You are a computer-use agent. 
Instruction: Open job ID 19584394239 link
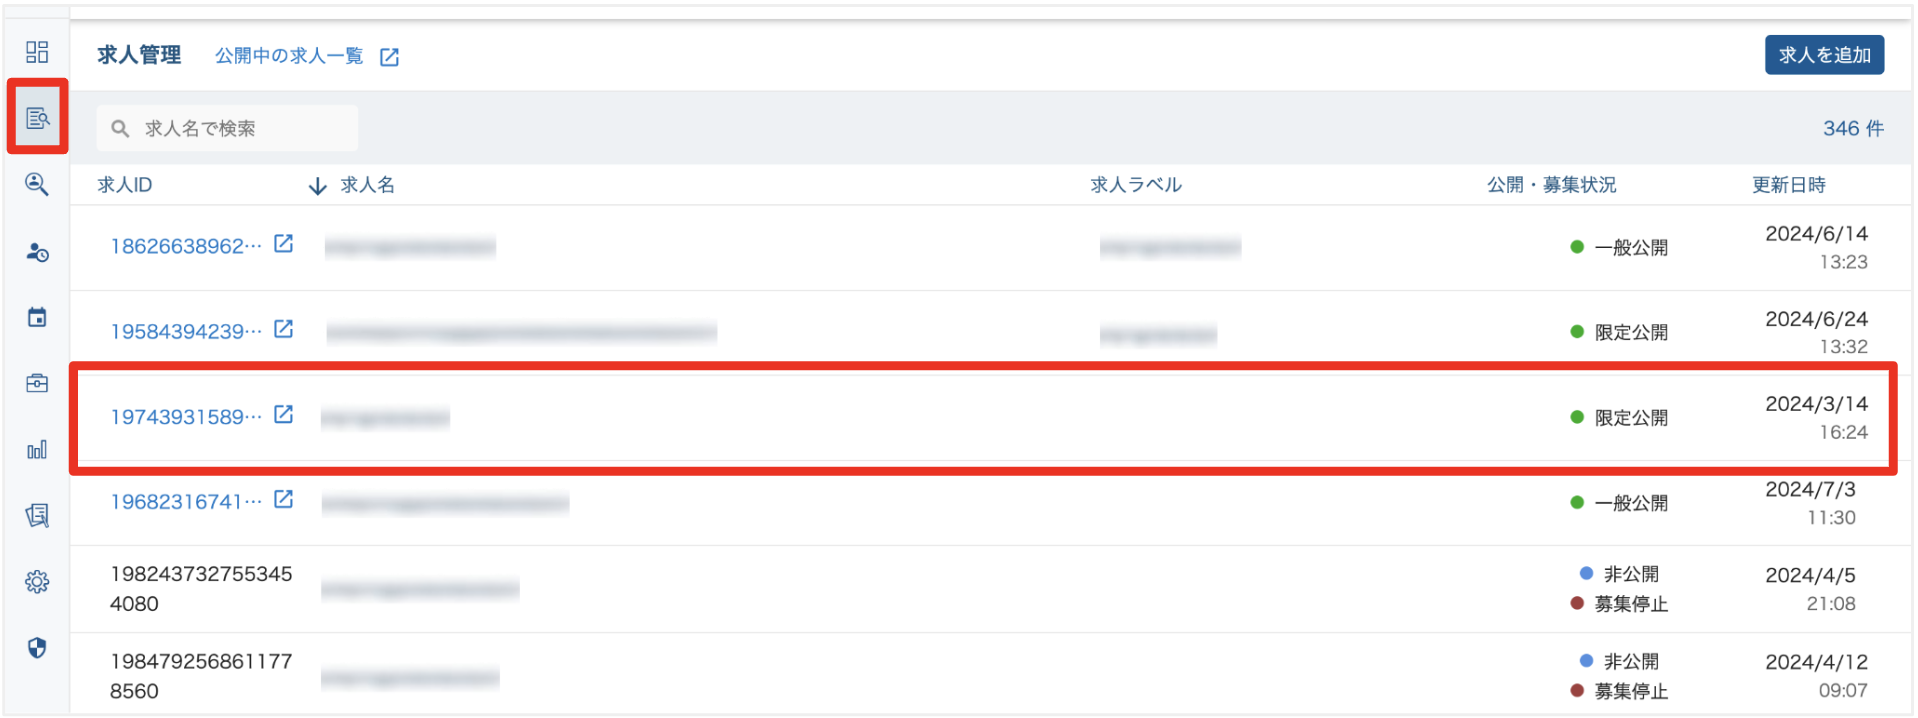(x=186, y=331)
